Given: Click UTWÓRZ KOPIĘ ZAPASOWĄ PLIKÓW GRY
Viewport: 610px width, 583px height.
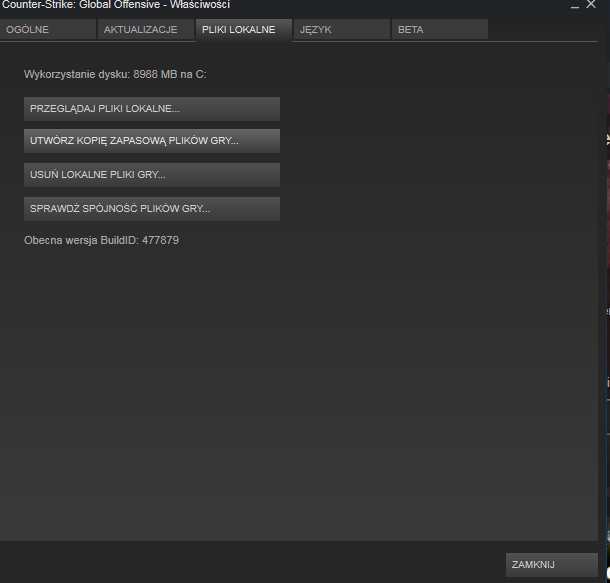Looking at the screenshot, I should click(x=152, y=141).
